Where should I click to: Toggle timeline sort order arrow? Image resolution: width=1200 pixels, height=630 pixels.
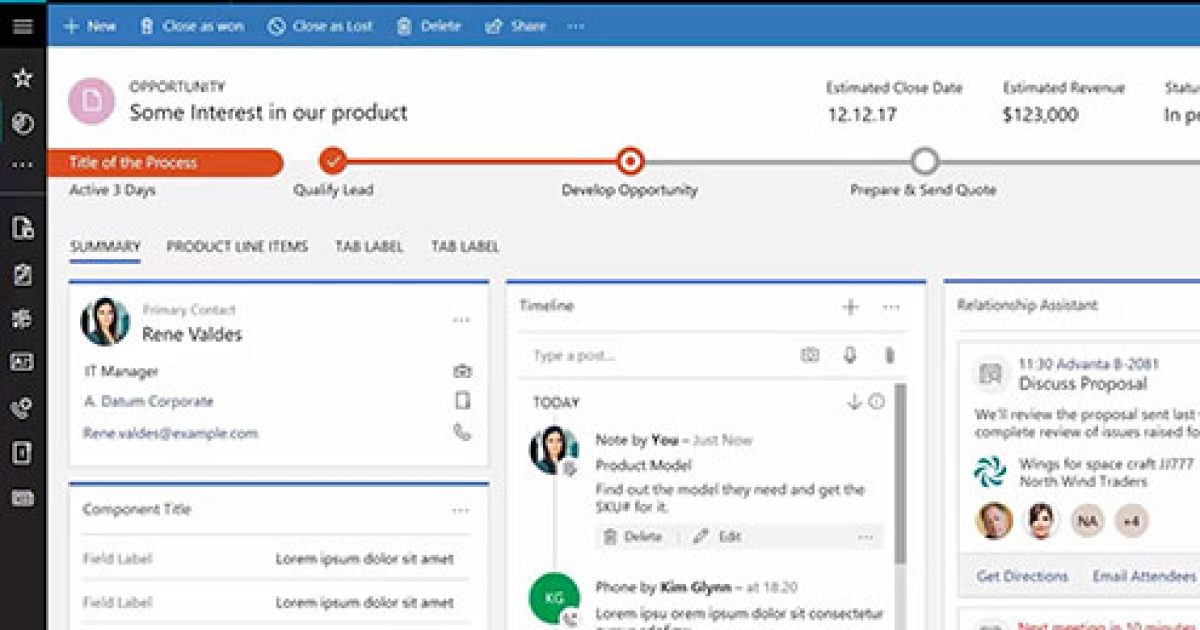854,402
